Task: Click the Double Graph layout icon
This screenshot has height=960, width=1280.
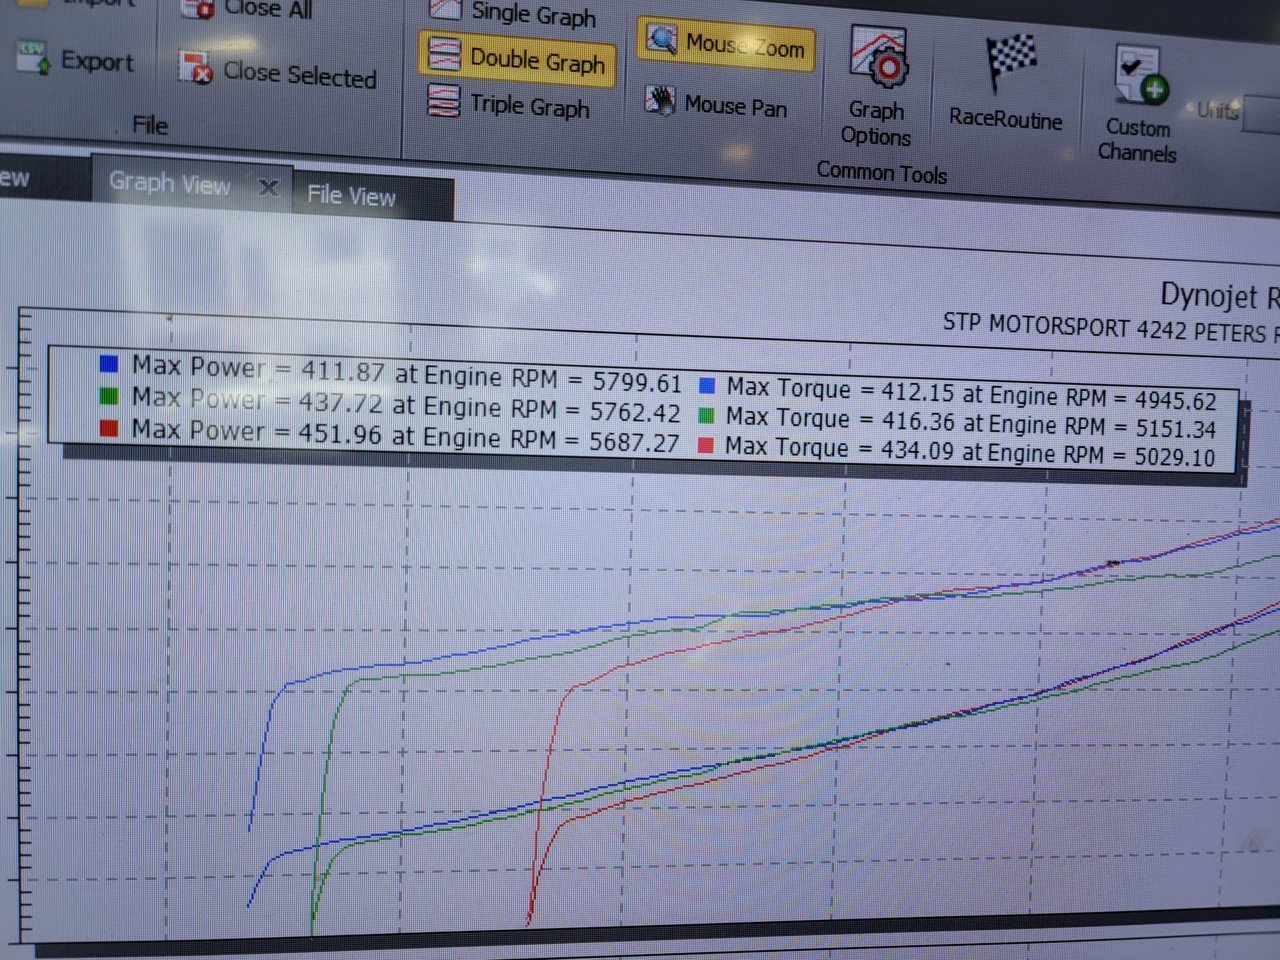Action: click(444, 54)
